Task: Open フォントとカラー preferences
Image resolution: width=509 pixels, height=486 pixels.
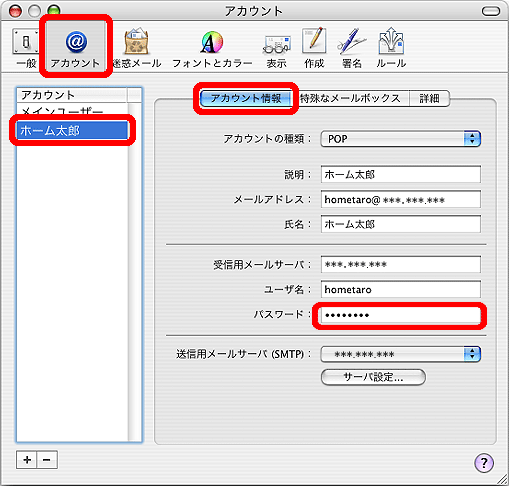Action: 212,48
